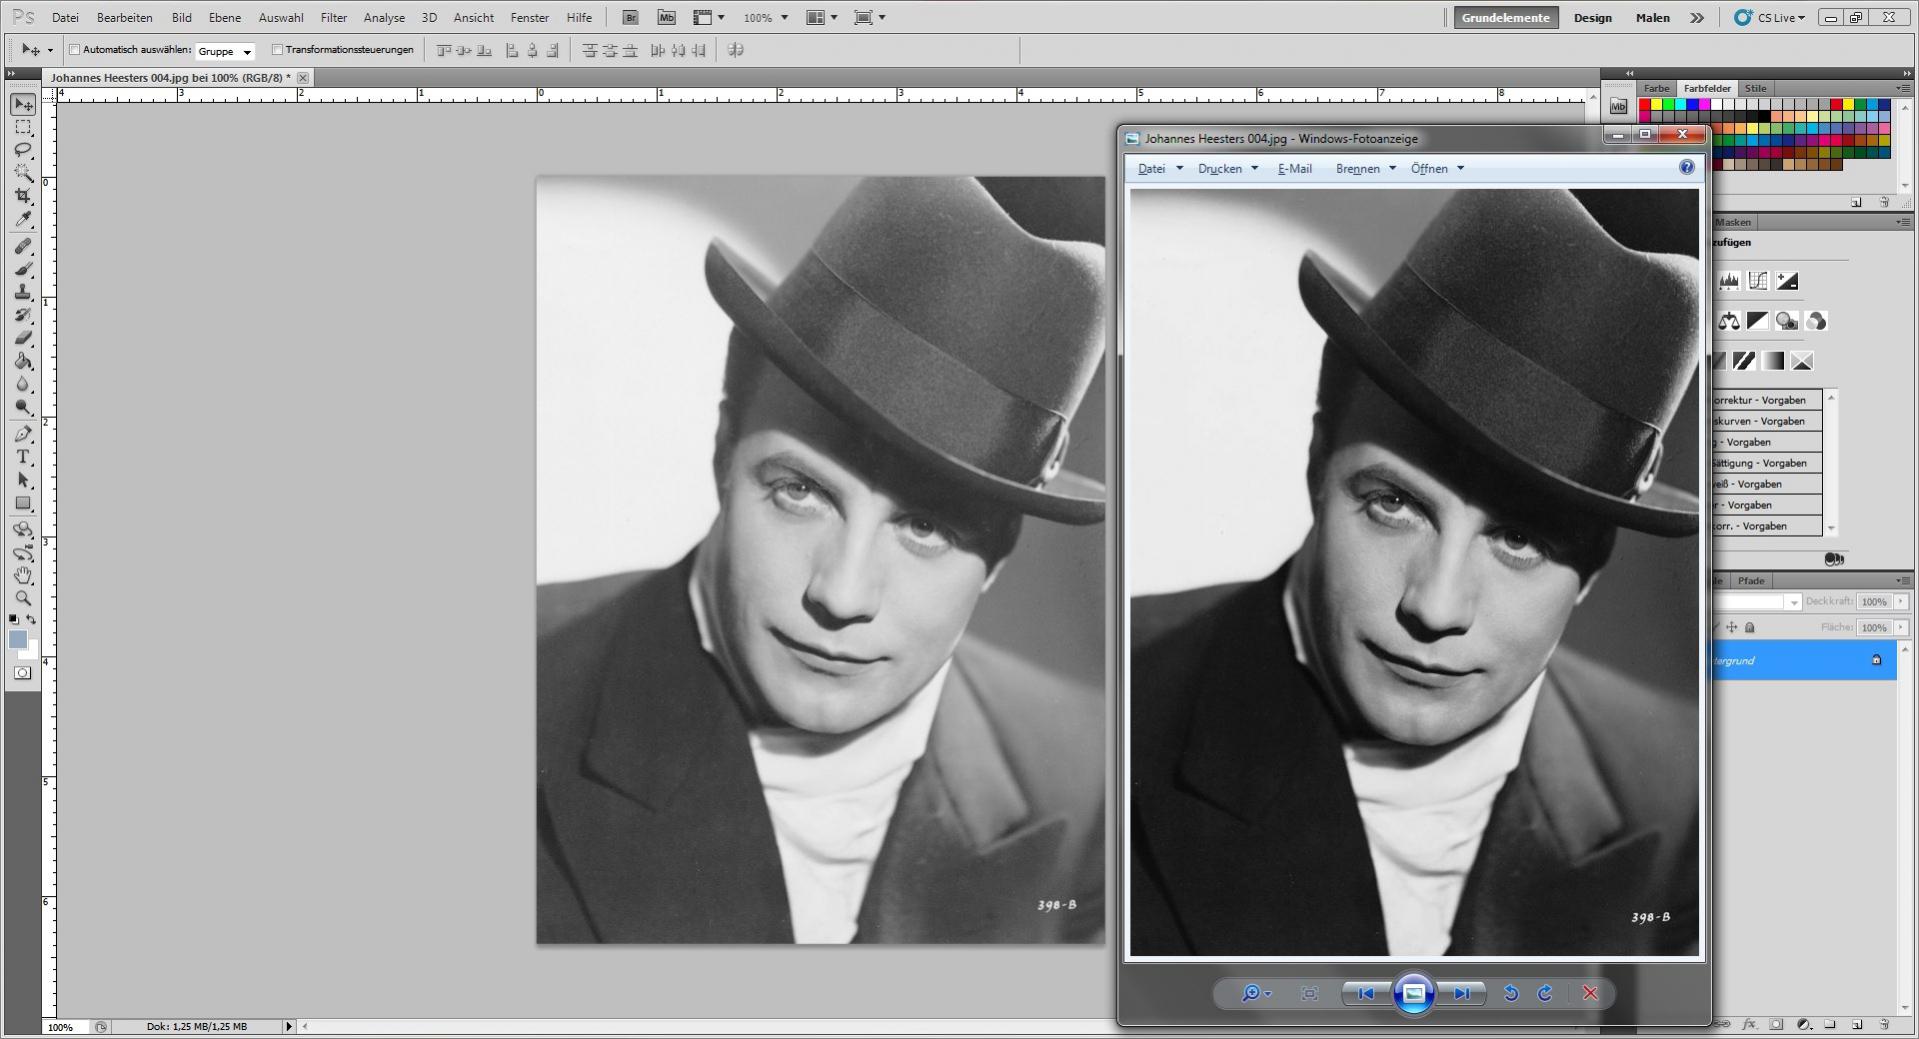Delete photo with red X icon
Viewport: 1919px width, 1039px height.
(x=1590, y=993)
